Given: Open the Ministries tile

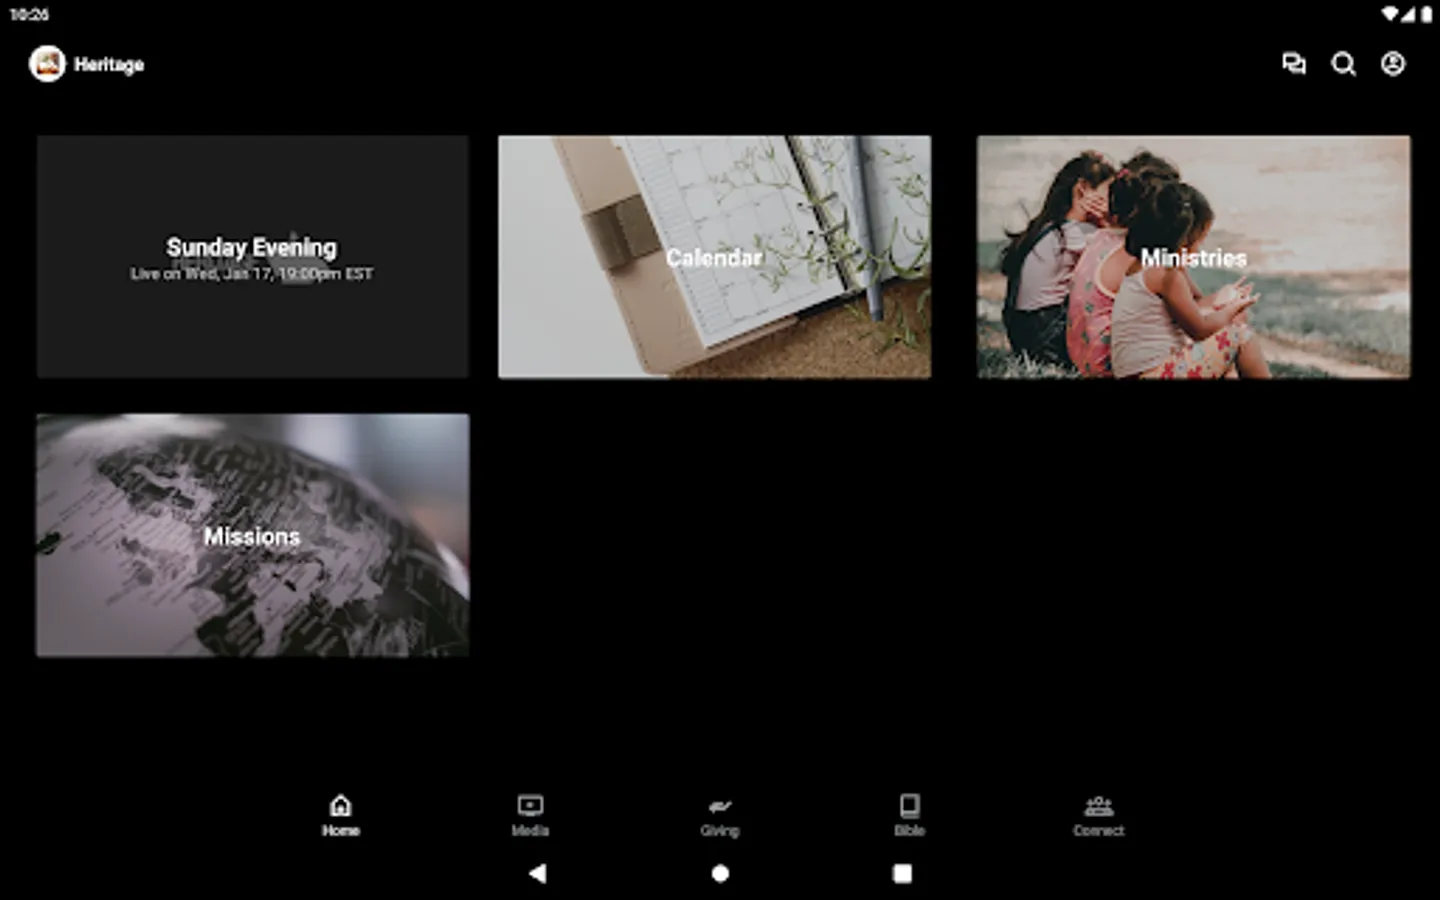Looking at the screenshot, I should [x=1192, y=256].
